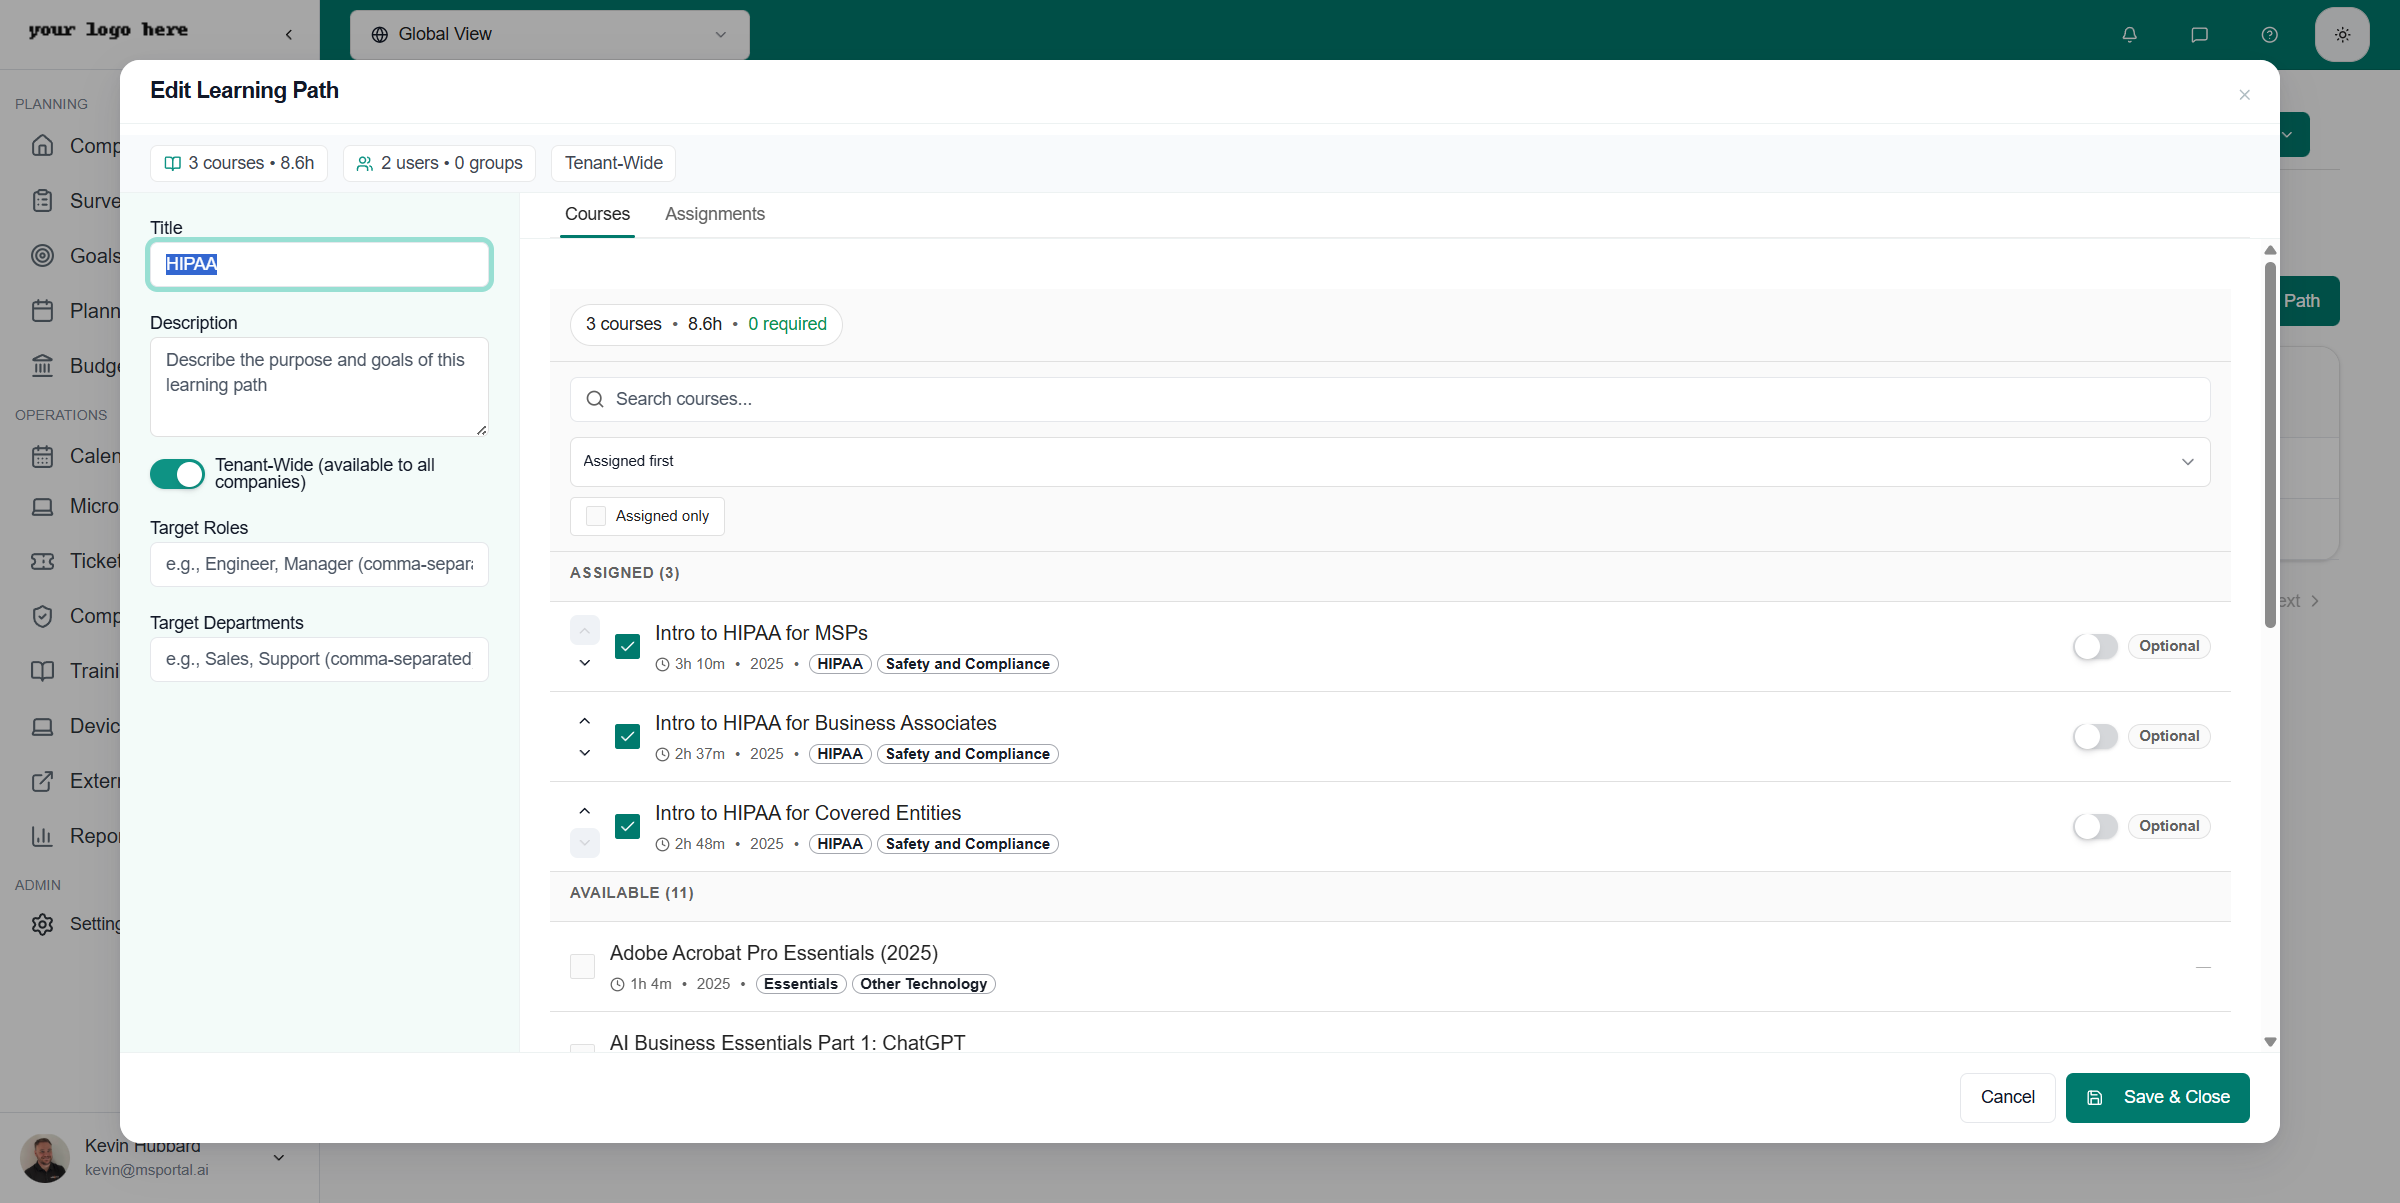Toggle the theme sun icon

[x=2341, y=34]
